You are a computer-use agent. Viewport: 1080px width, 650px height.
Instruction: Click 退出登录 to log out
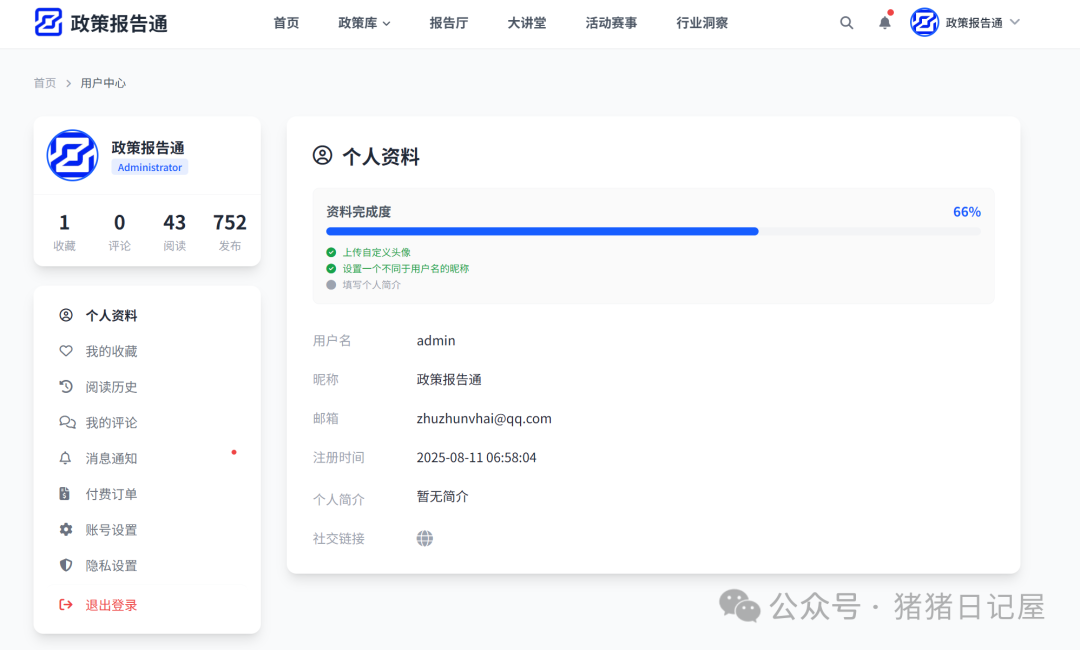coord(110,604)
